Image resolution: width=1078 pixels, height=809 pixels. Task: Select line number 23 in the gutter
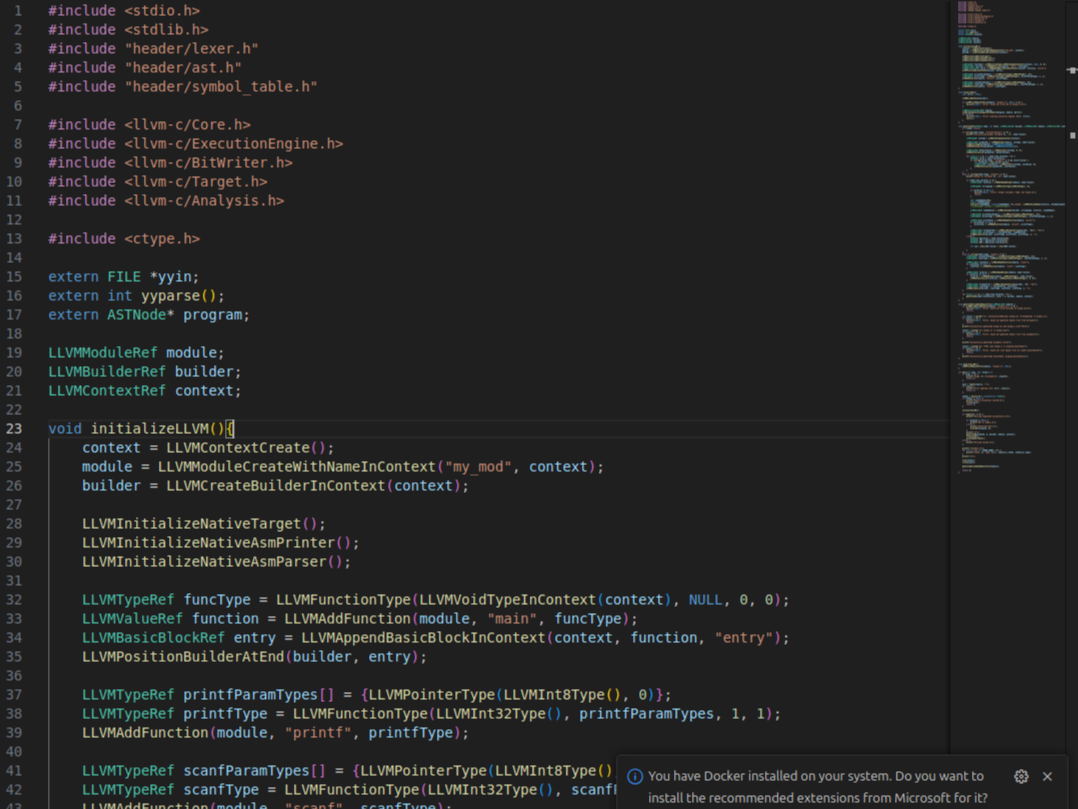[14, 428]
